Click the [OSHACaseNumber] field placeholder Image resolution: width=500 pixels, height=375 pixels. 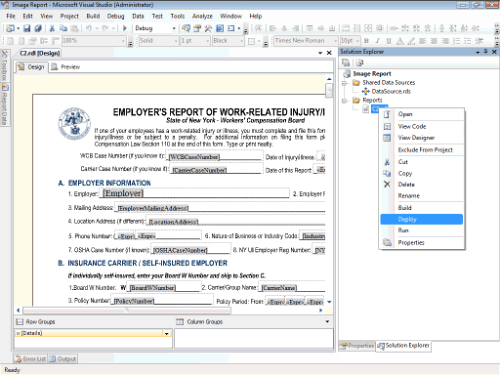coord(180,250)
